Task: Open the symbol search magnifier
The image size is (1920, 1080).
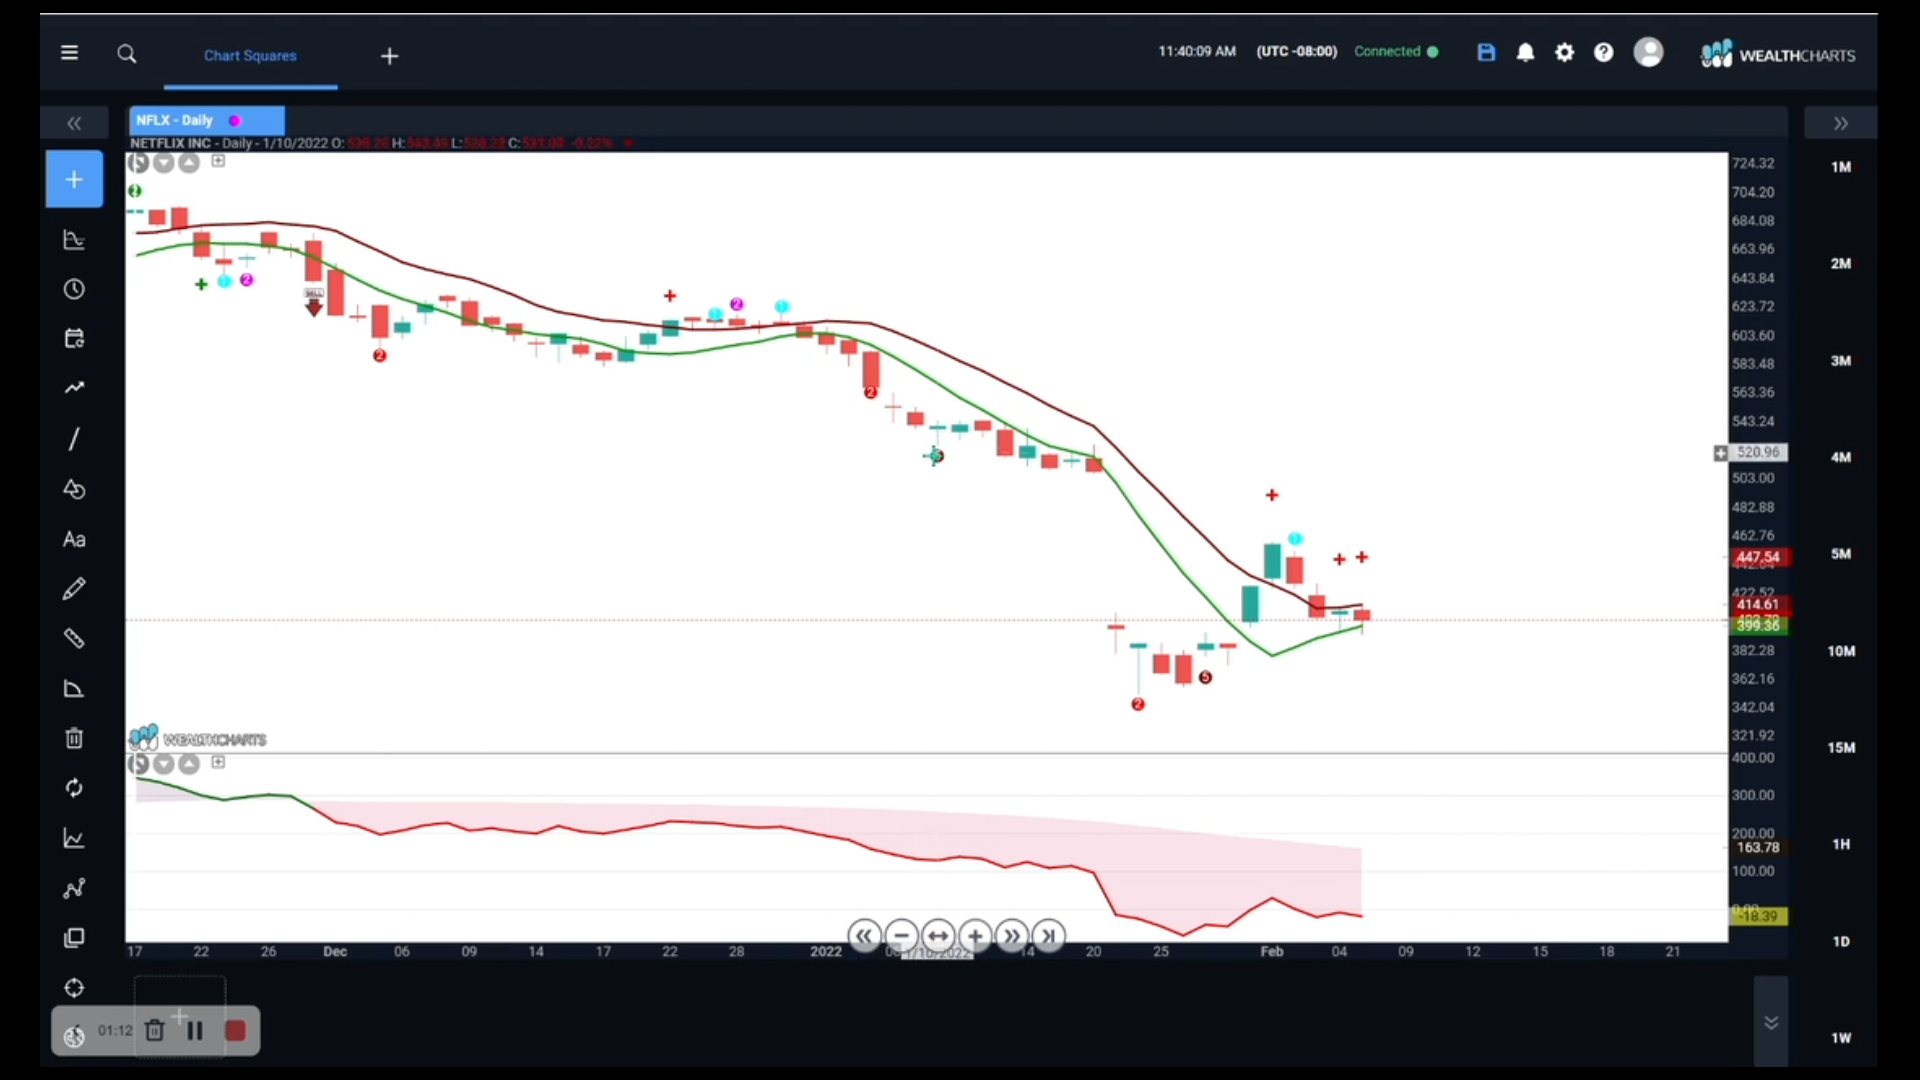Action: pos(127,54)
